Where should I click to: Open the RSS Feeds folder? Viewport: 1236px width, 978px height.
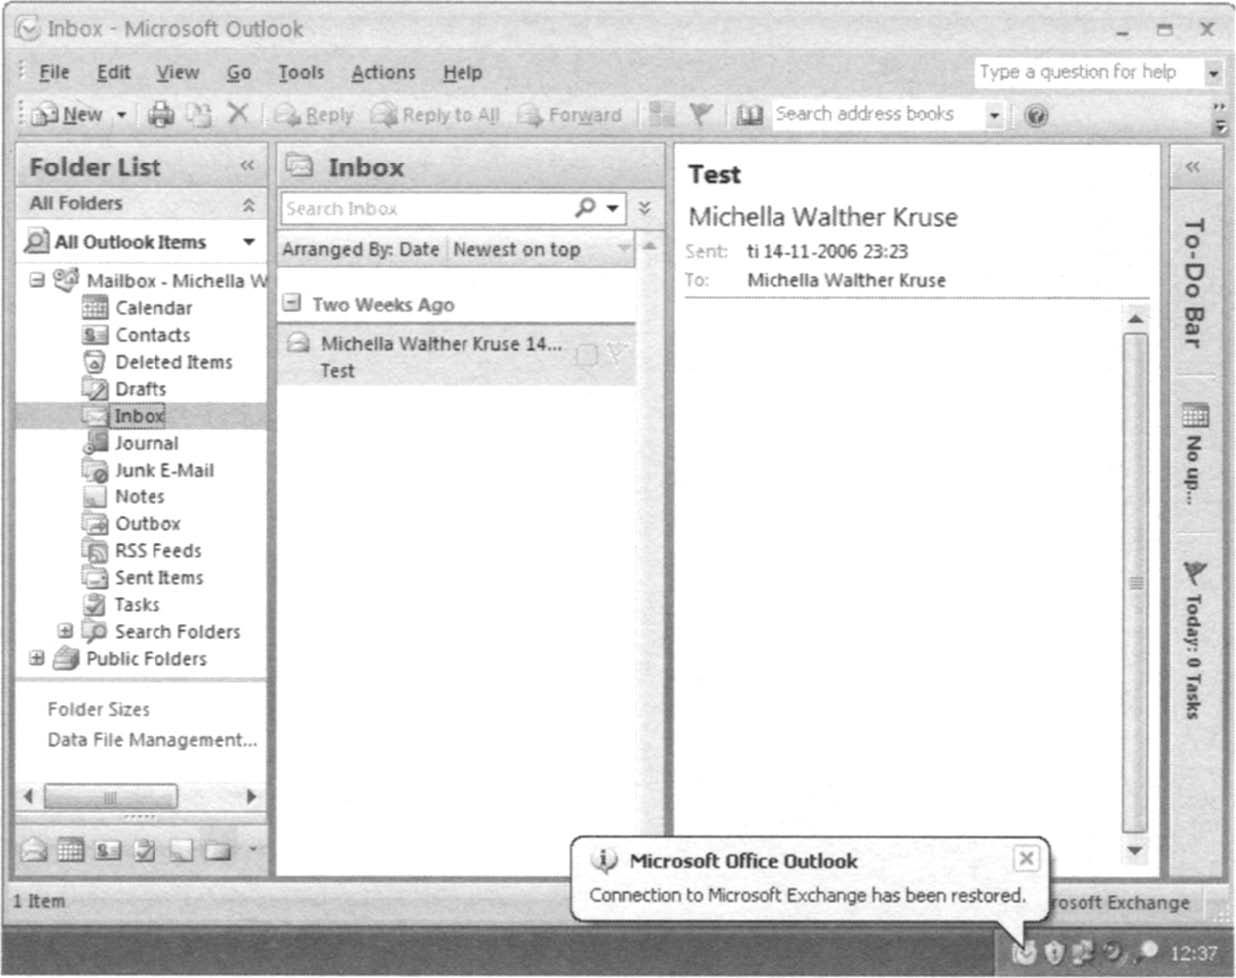(158, 550)
